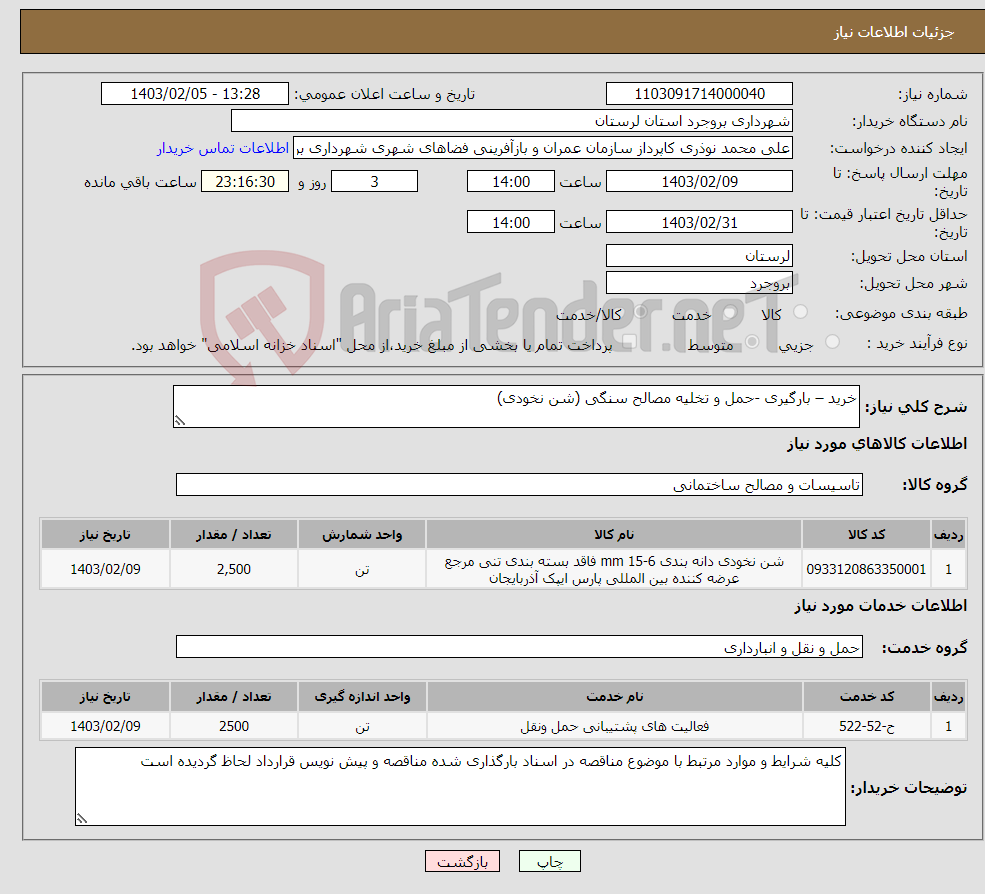Click the general need description textarea
This screenshot has width=985, height=894.
coord(516,406)
